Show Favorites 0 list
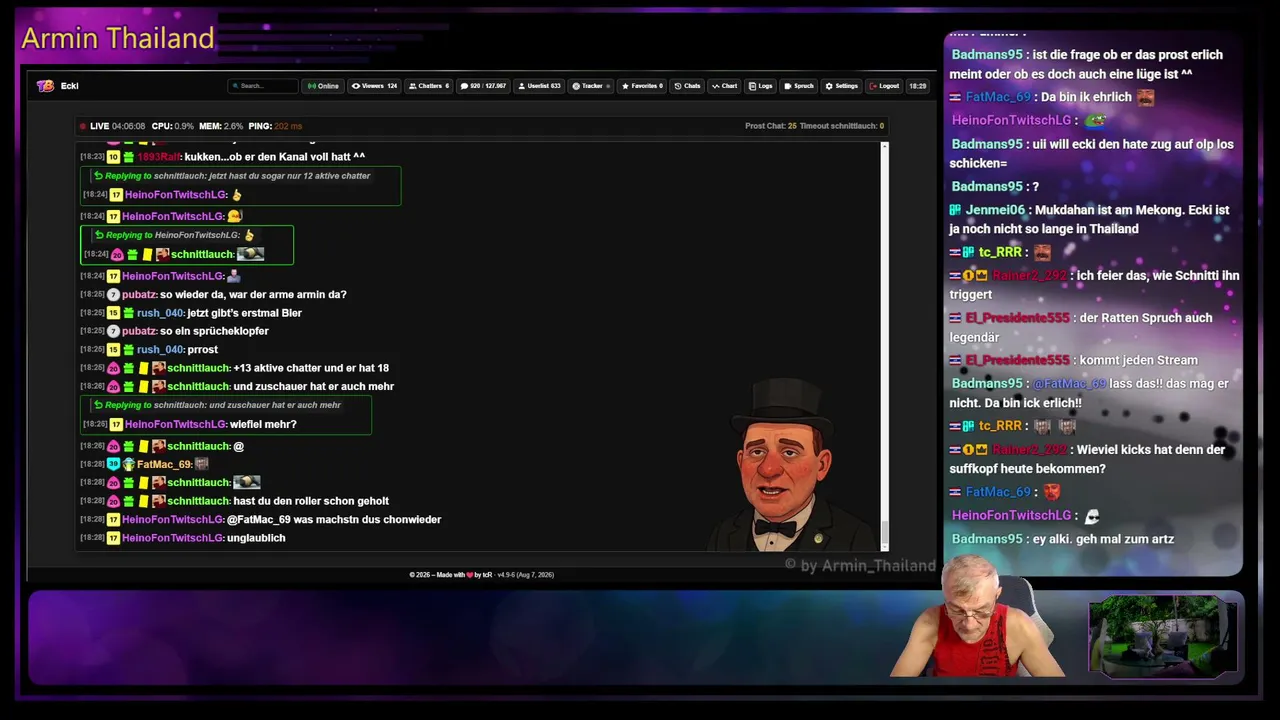The image size is (1280, 720). [x=642, y=86]
